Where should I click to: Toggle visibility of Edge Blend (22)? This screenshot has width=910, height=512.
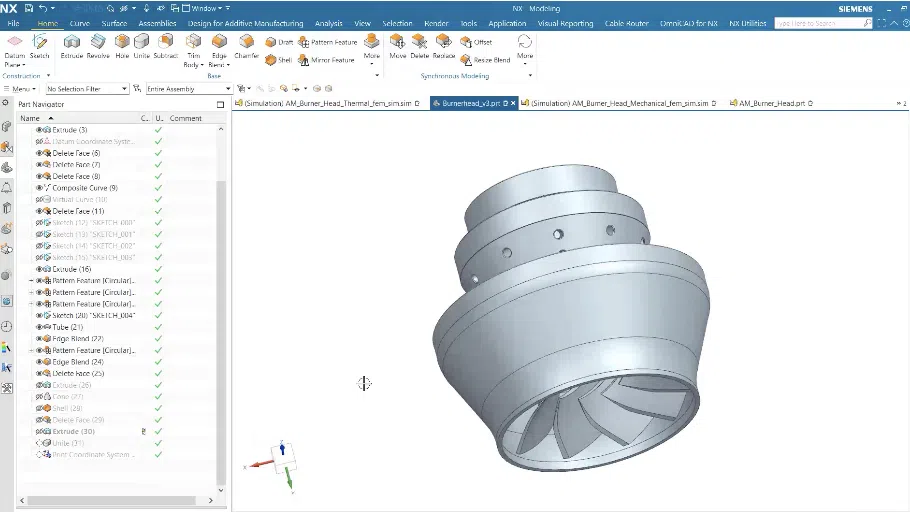pos(39,339)
